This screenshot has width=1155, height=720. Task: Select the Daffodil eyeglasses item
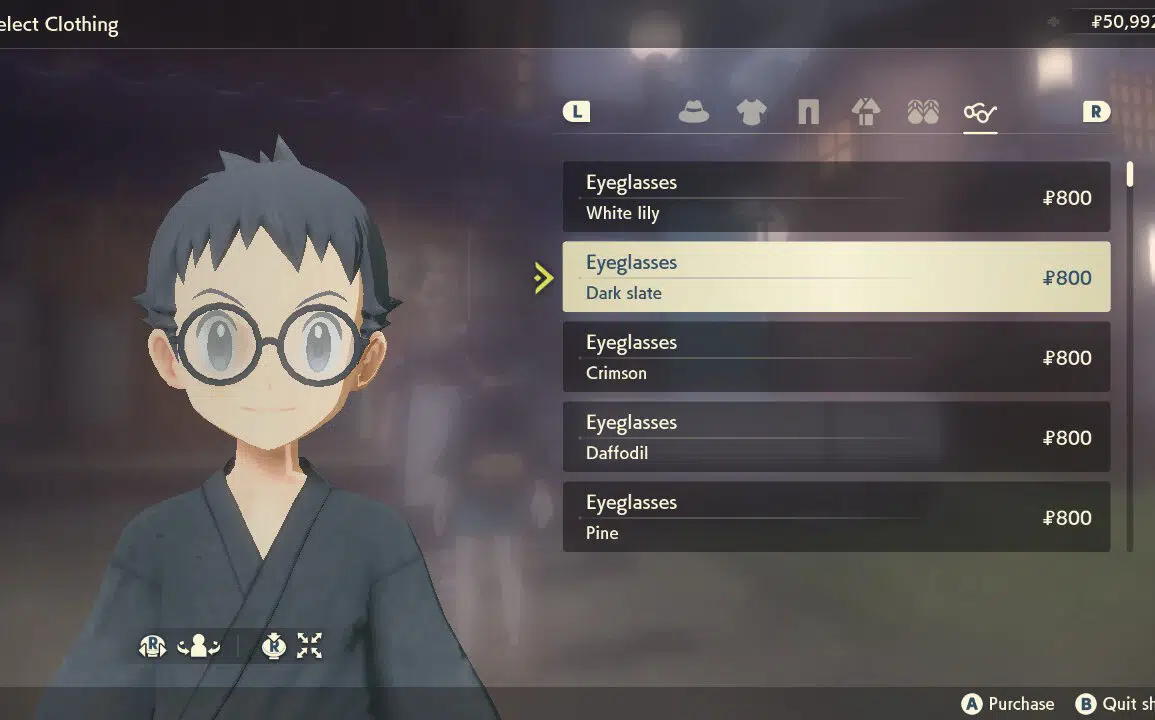836,437
